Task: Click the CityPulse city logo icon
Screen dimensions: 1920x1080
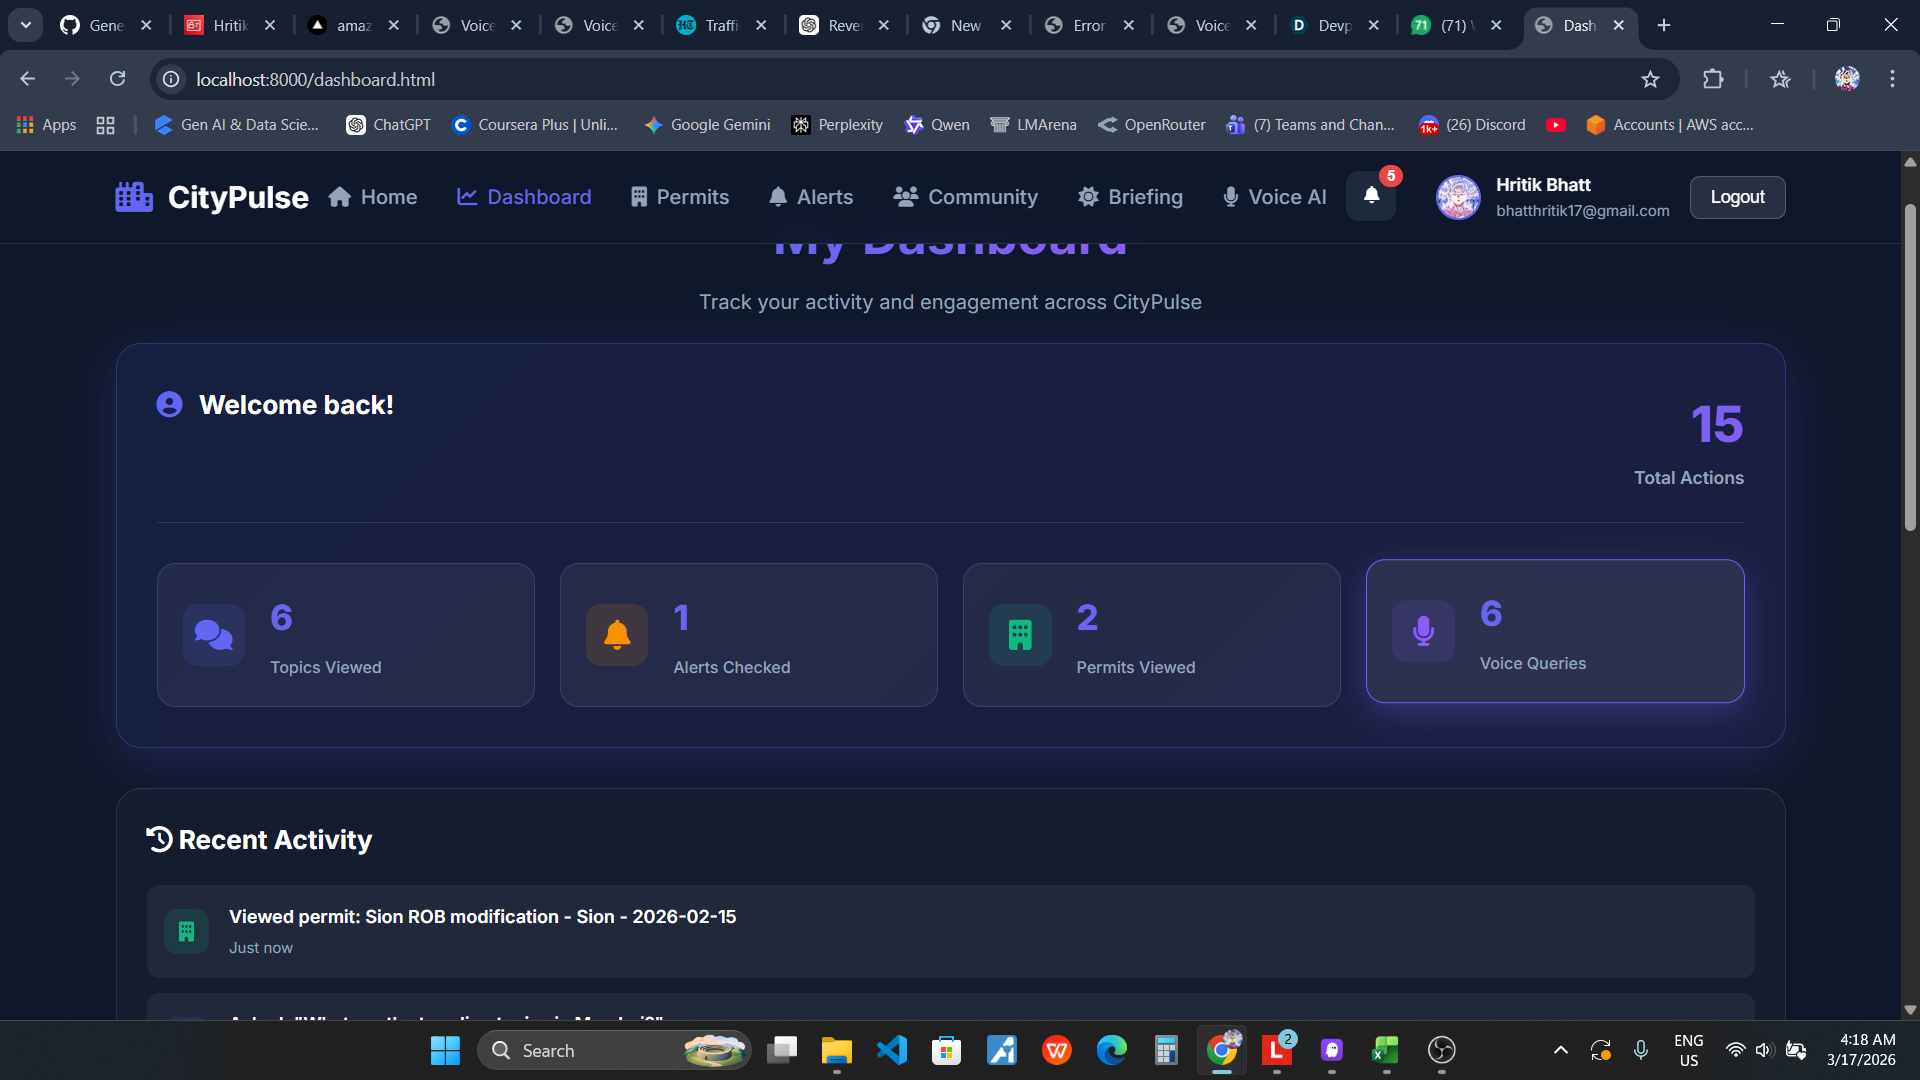Action: coord(134,197)
